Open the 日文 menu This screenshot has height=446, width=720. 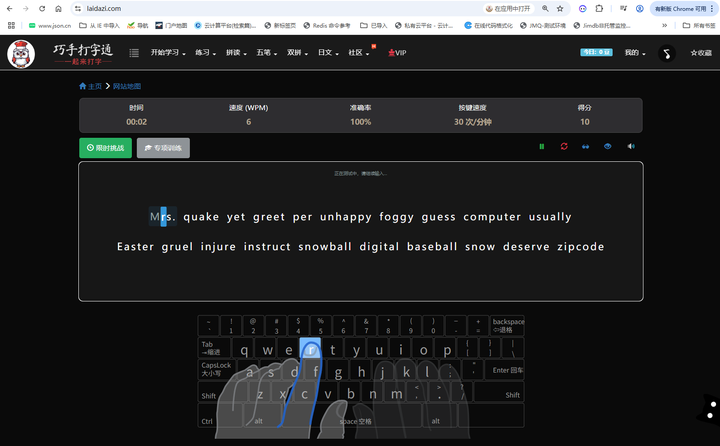click(327, 53)
